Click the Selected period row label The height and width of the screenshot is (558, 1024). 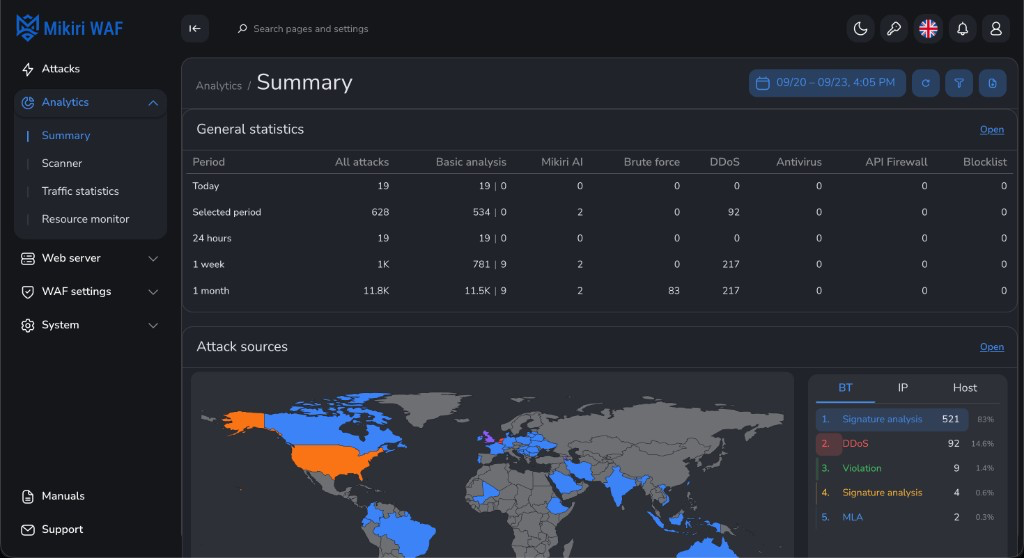click(227, 212)
